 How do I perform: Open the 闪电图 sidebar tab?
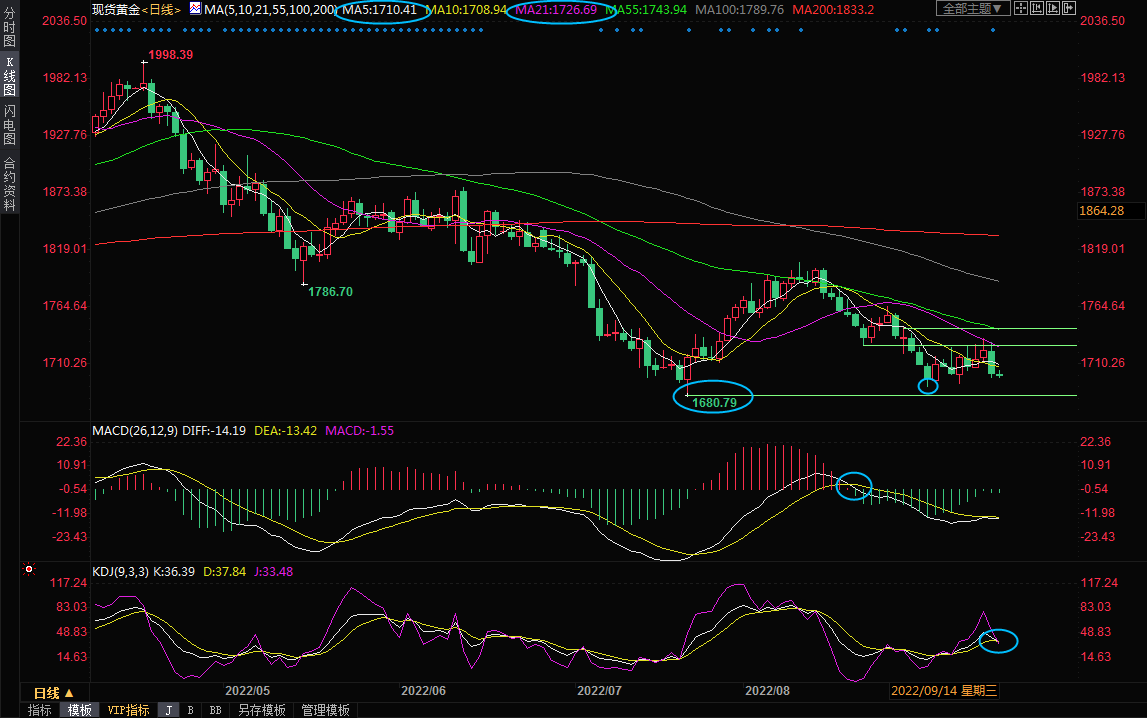point(9,125)
